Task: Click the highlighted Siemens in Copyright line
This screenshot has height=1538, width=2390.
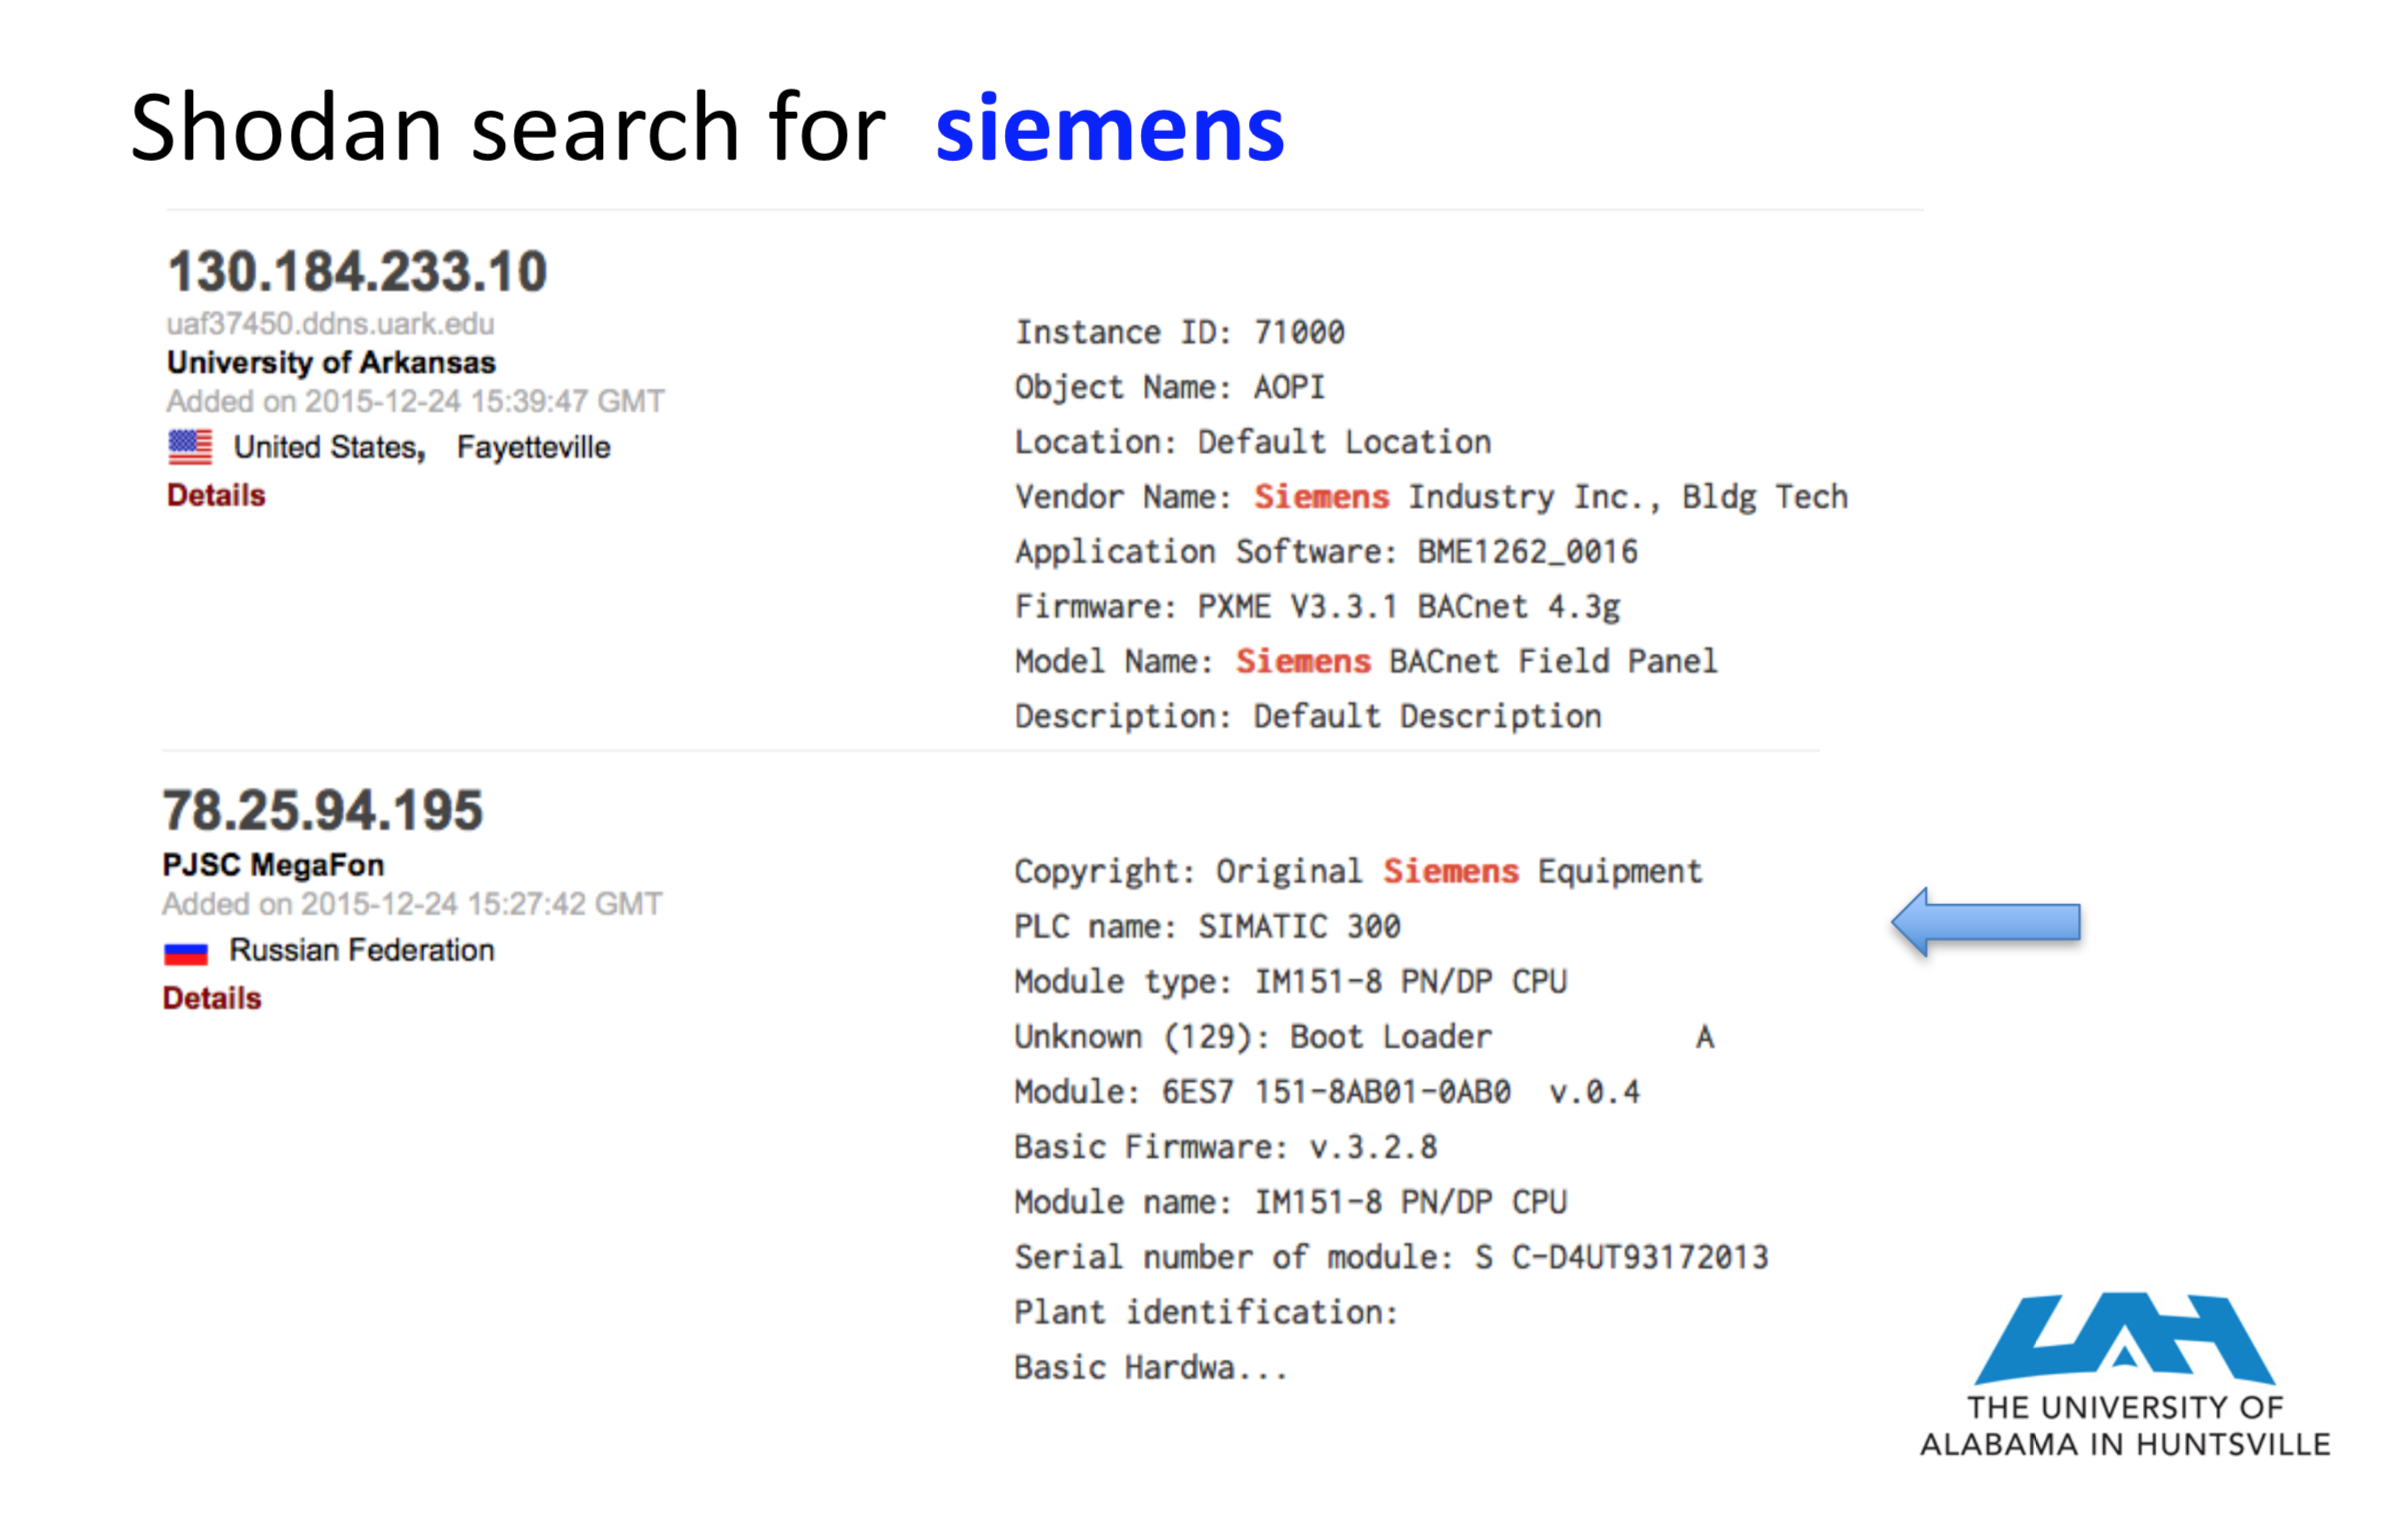Action: (x=1451, y=871)
